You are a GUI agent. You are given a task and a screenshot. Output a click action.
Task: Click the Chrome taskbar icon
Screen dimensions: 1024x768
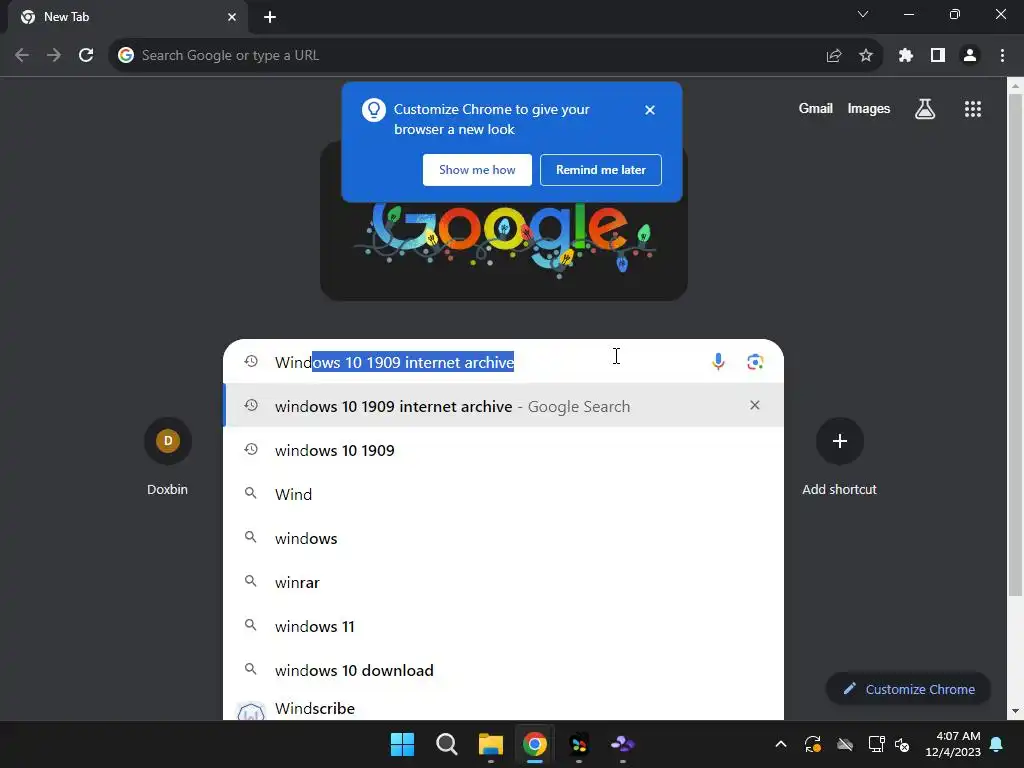point(534,744)
